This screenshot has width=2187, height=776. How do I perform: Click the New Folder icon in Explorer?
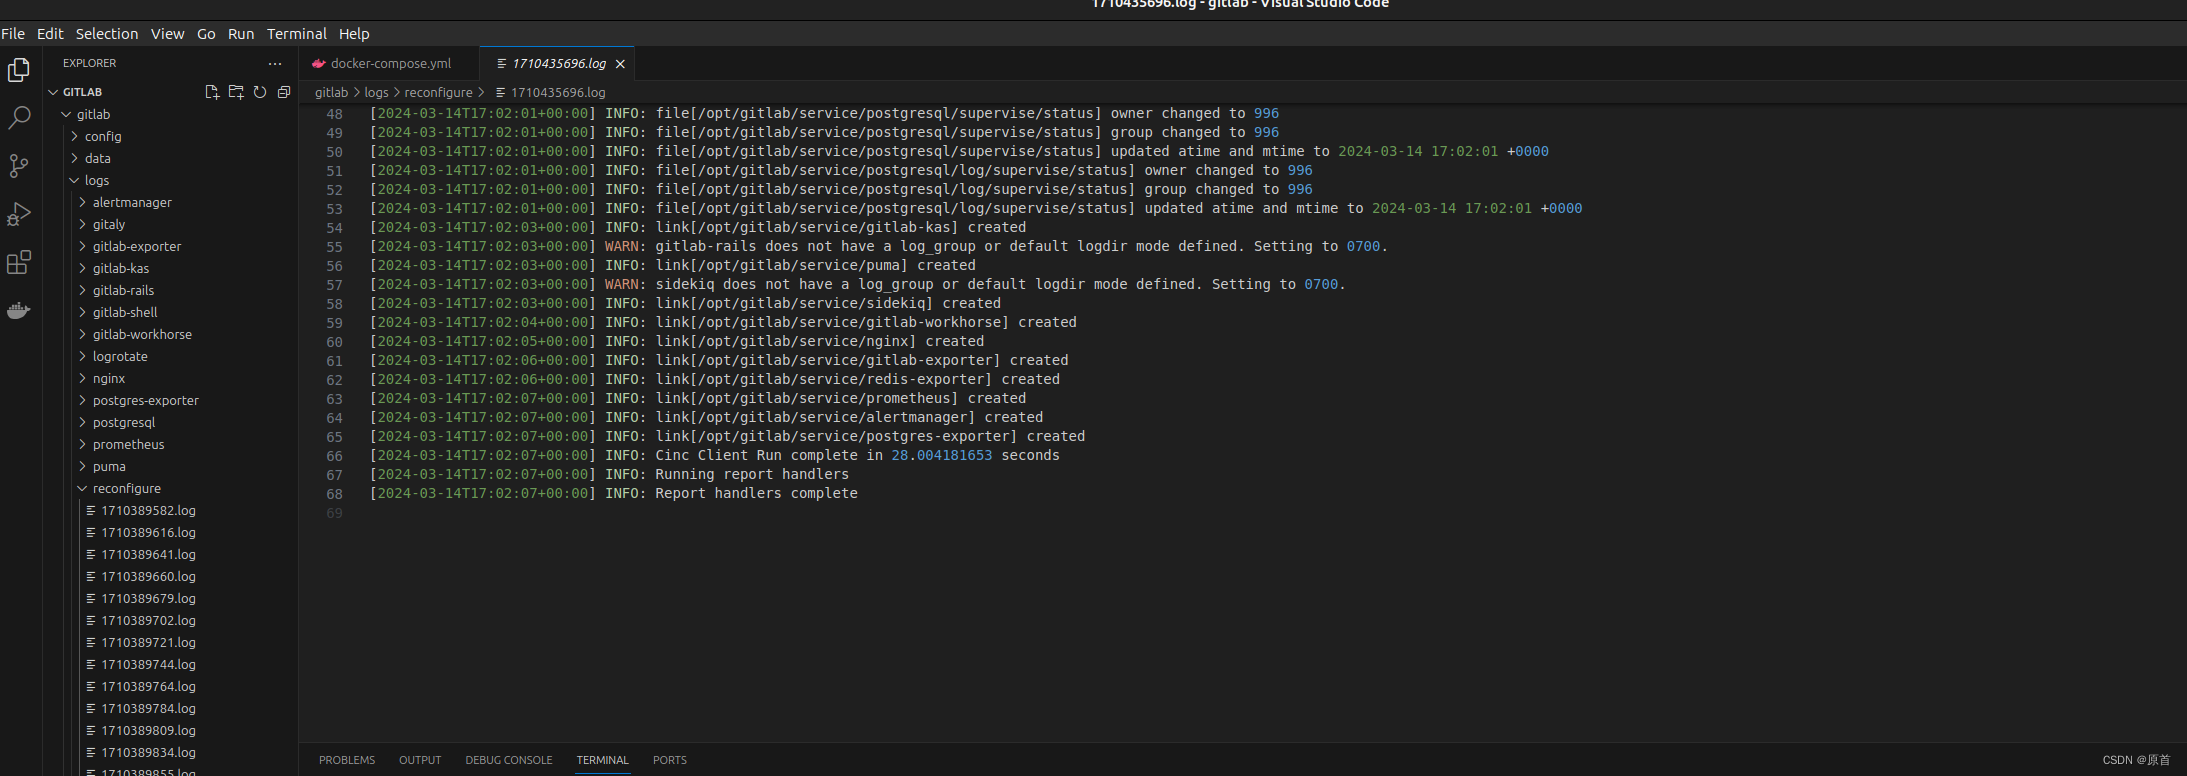[235, 92]
